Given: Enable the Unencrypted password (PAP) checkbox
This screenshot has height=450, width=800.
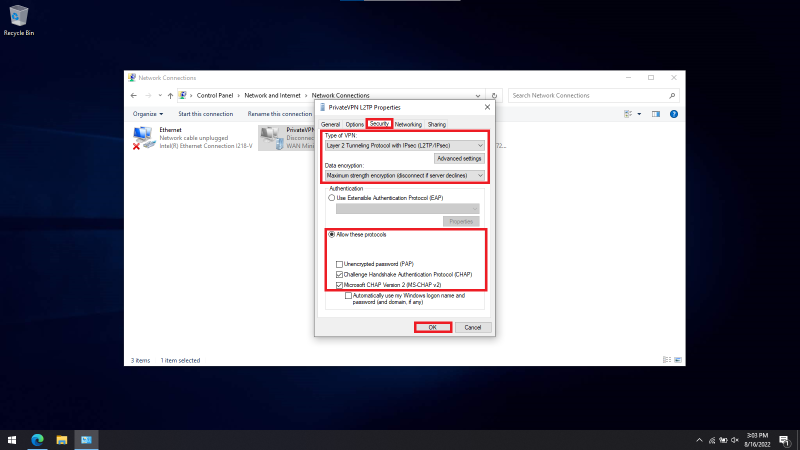Looking at the screenshot, I should point(339,264).
